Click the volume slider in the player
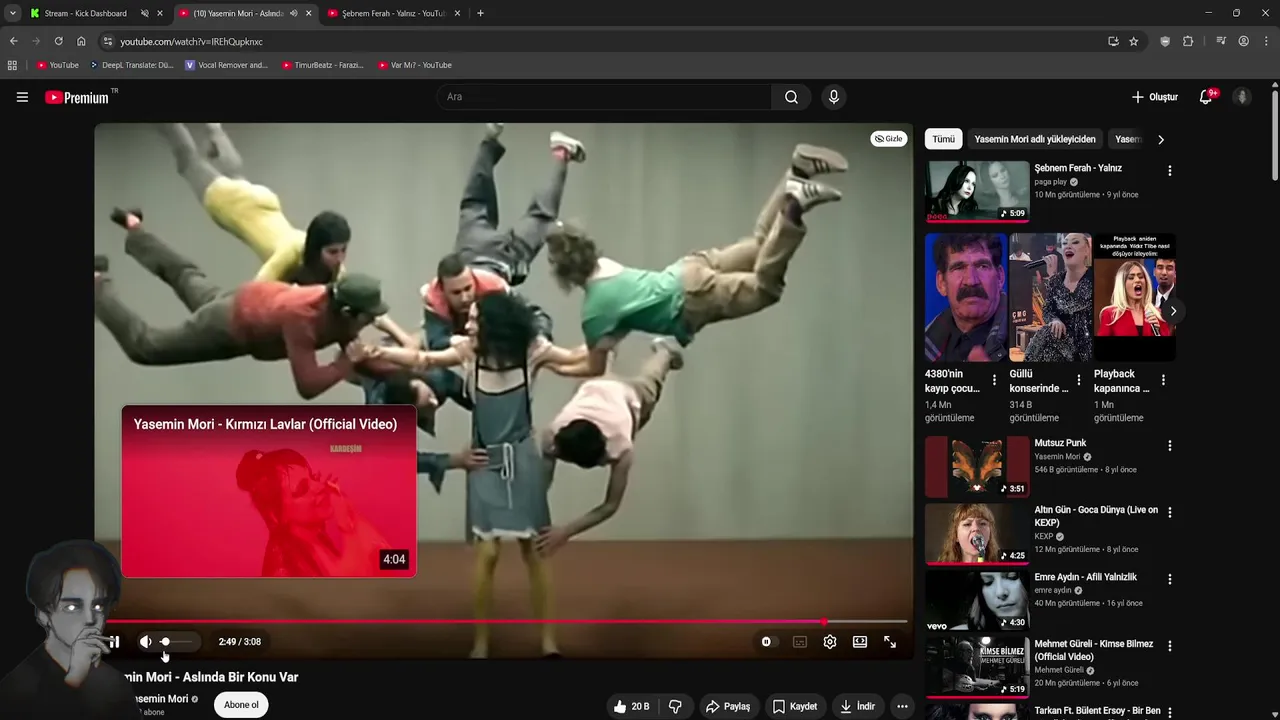 178,642
